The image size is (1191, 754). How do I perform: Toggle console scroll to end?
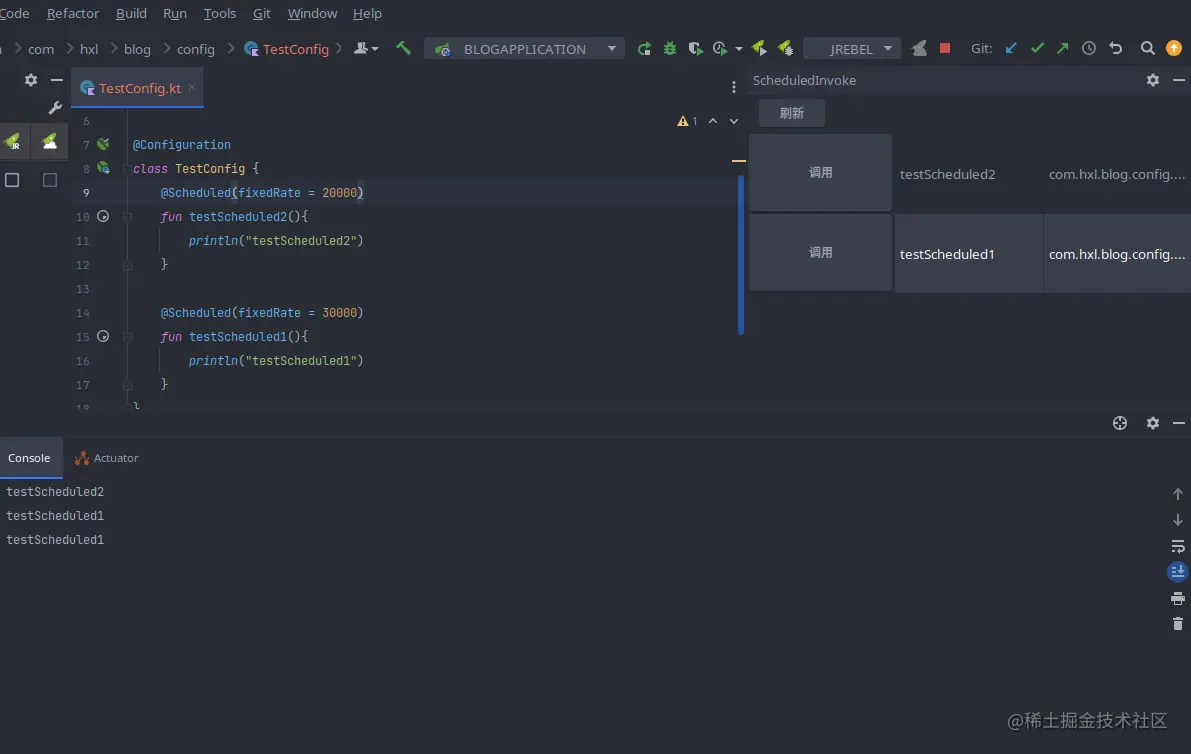[x=1177, y=572]
